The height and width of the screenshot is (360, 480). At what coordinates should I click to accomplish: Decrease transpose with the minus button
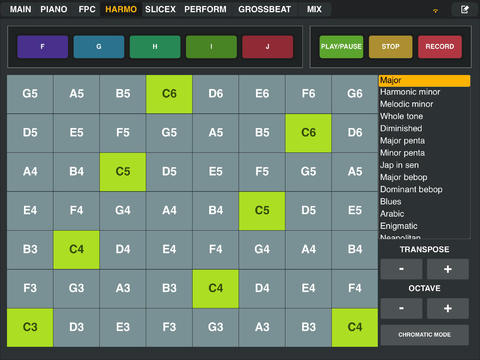(402, 269)
